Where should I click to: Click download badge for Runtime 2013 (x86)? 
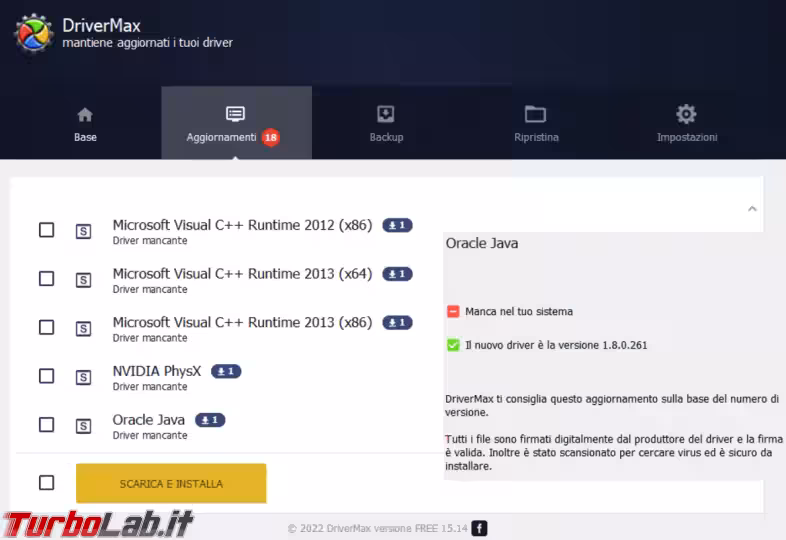click(398, 322)
